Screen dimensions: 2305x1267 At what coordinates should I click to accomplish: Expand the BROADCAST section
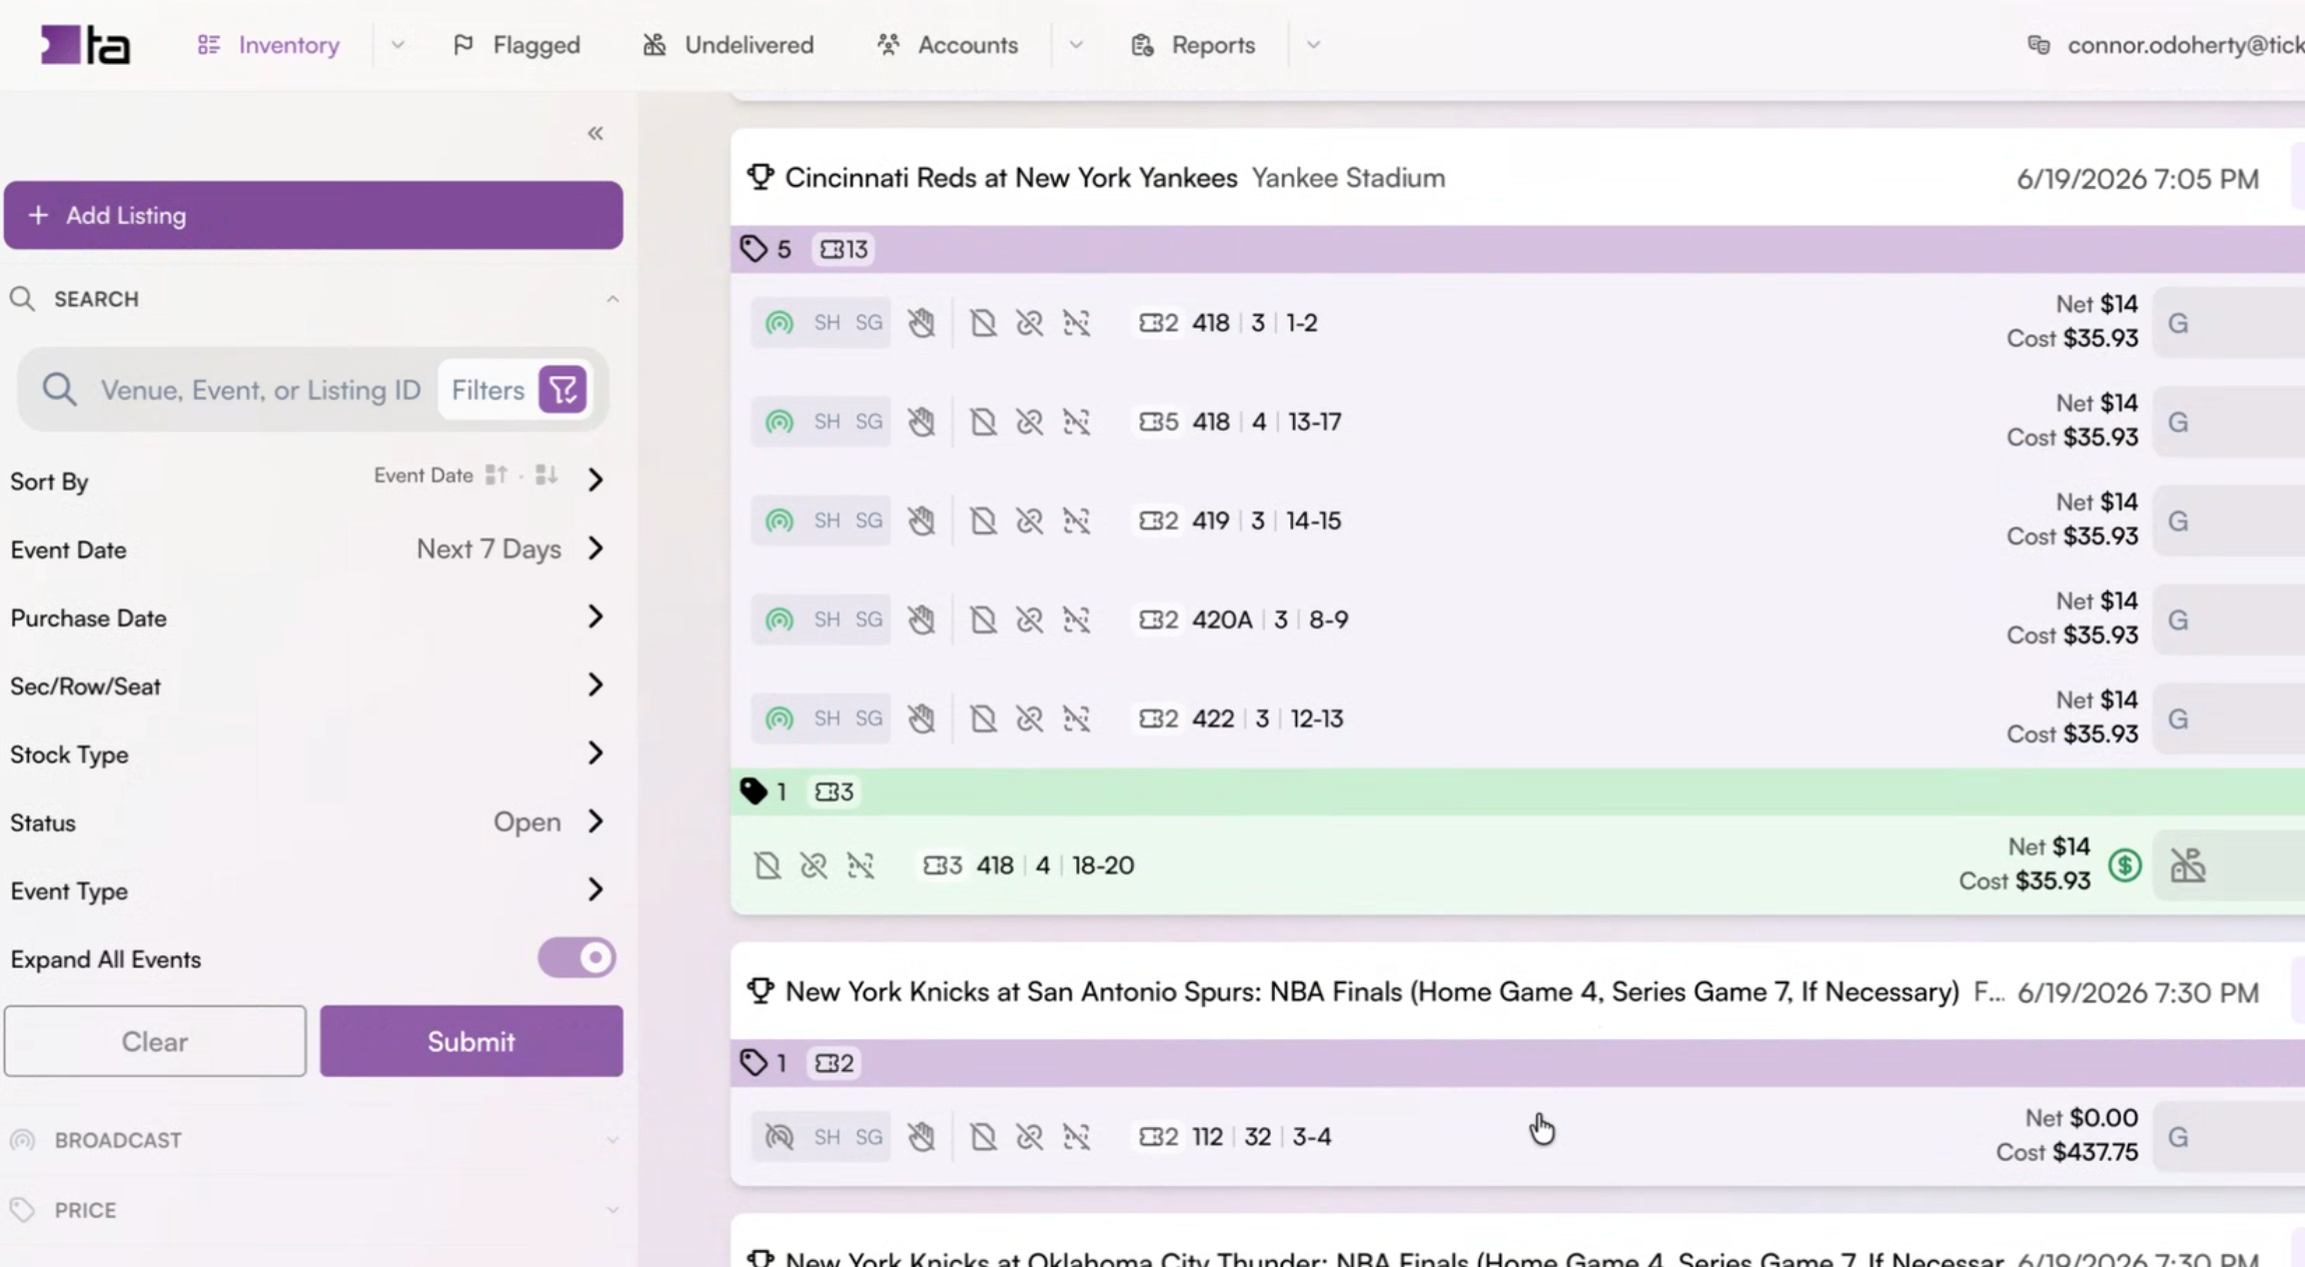coord(313,1140)
